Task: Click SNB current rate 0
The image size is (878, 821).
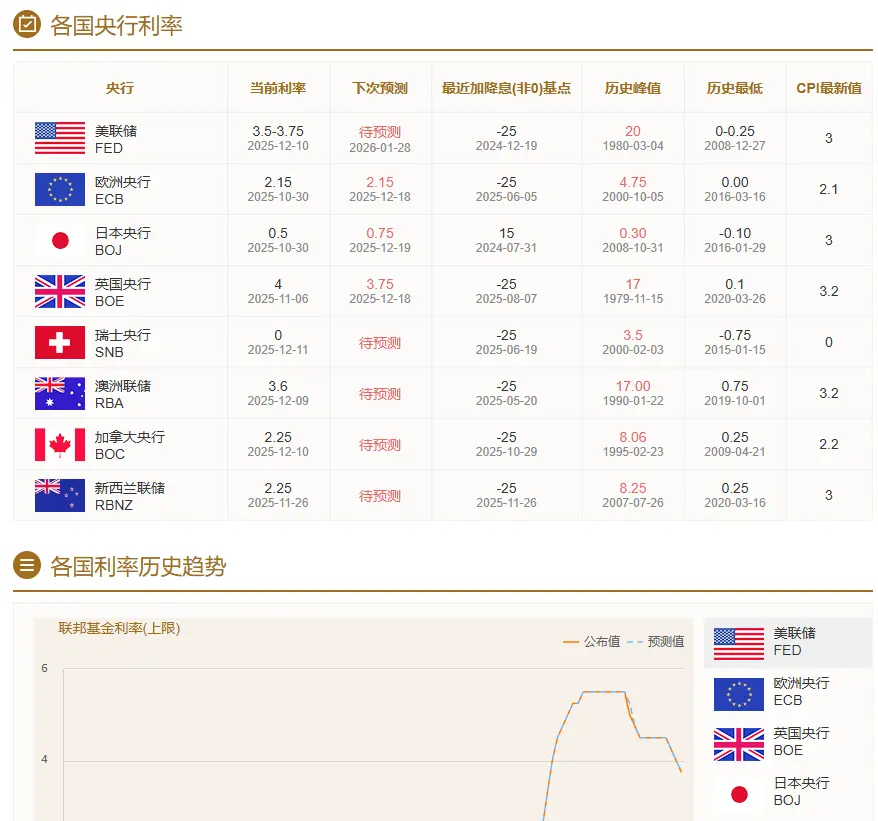Action: point(278,335)
